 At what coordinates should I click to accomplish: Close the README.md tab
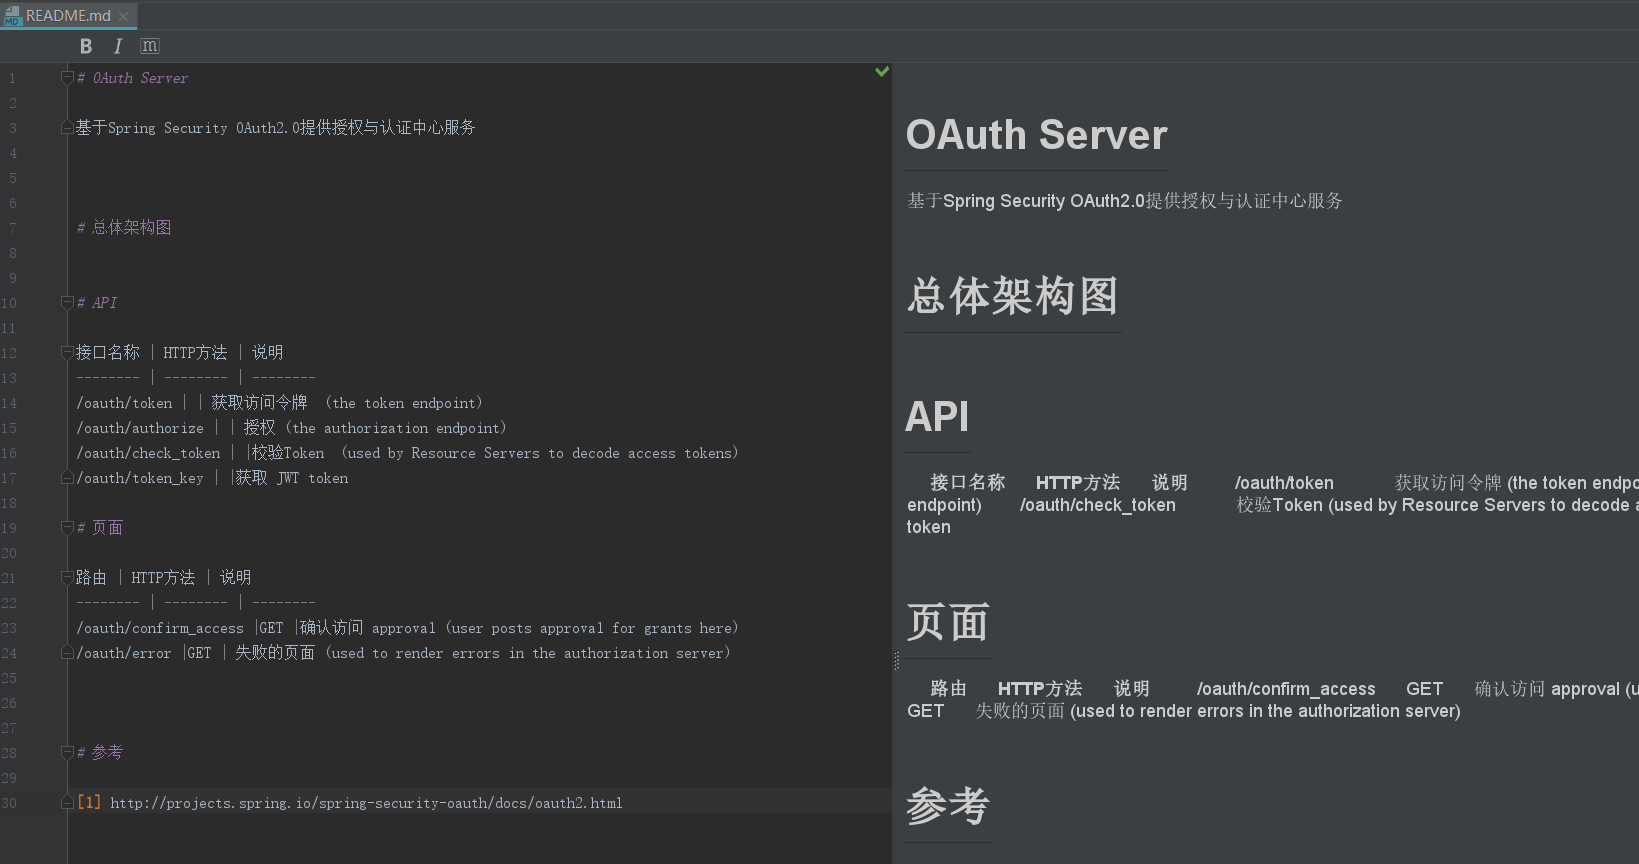coord(123,16)
